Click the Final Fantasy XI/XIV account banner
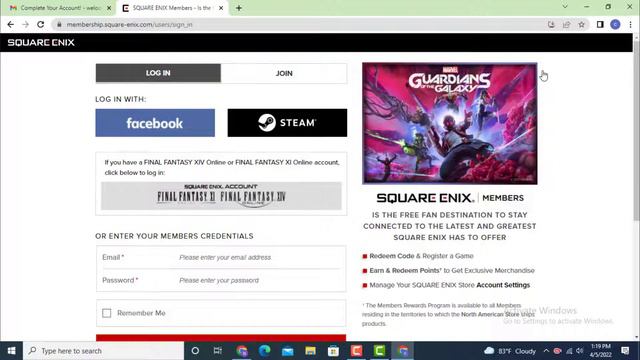Image resolution: width=640 pixels, height=360 pixels. [221, 196]
